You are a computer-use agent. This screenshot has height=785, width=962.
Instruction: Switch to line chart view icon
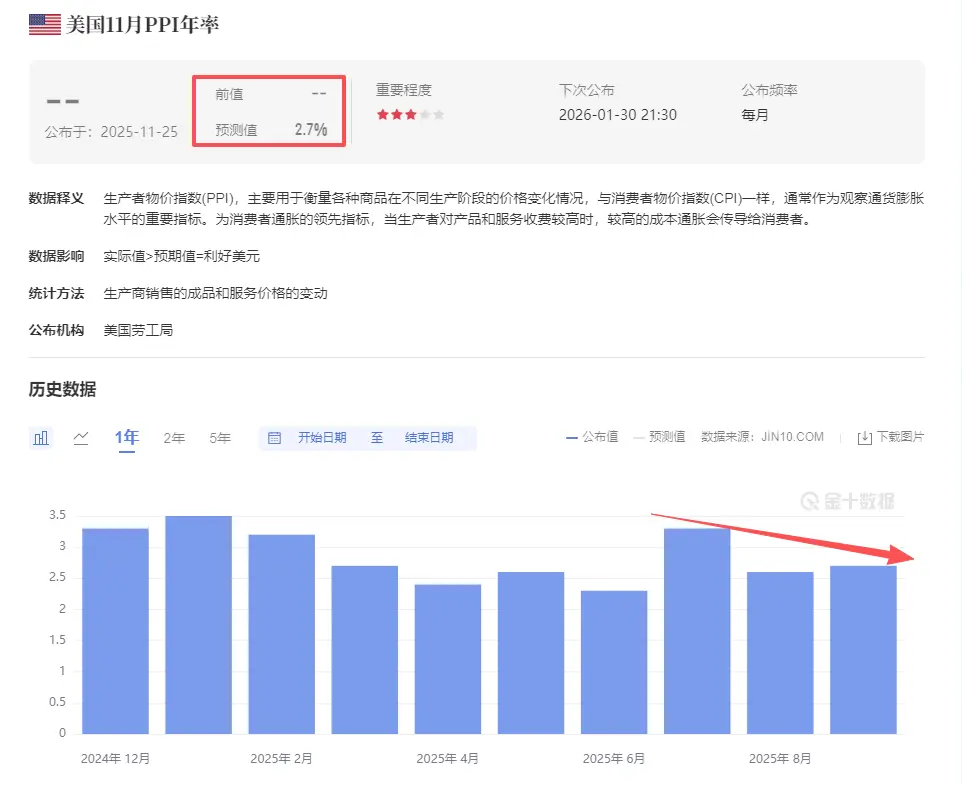pyautogui.click(x=81, y=438)
